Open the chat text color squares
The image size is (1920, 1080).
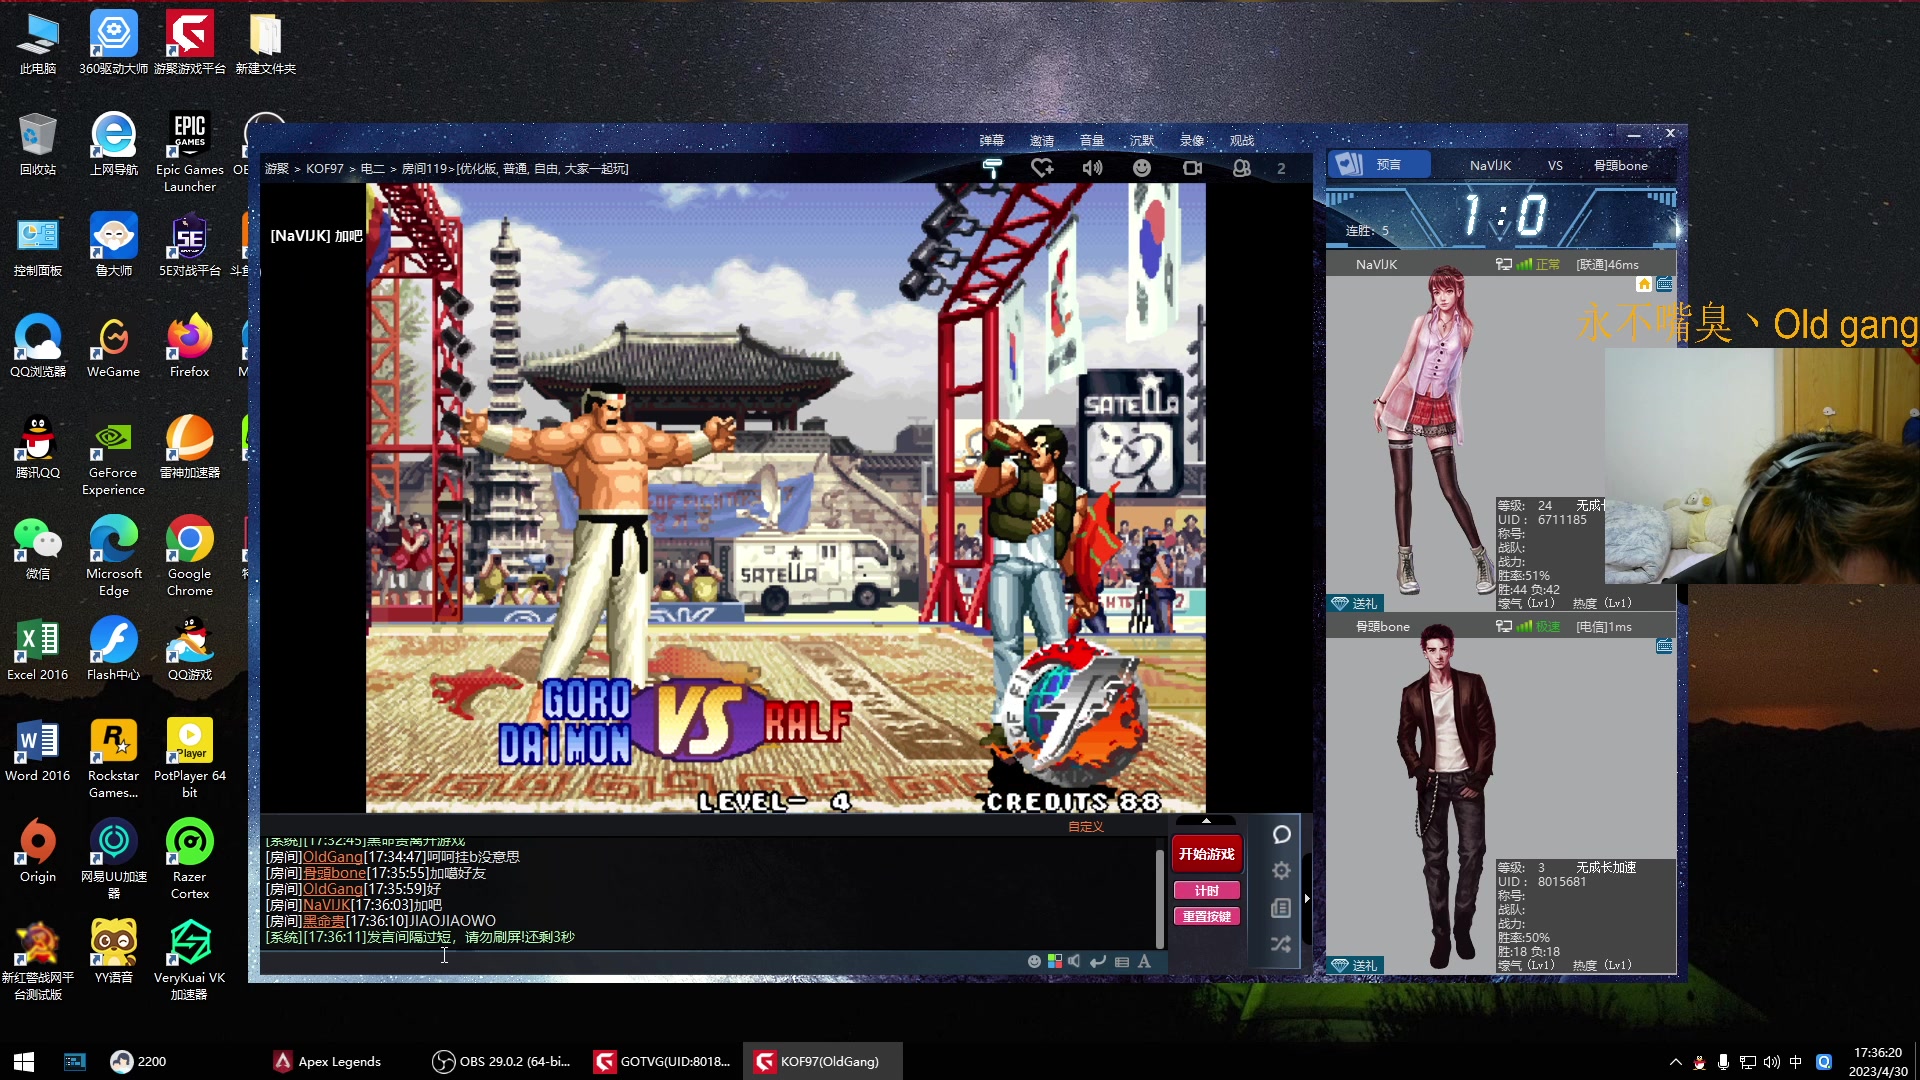(1055, 961)
